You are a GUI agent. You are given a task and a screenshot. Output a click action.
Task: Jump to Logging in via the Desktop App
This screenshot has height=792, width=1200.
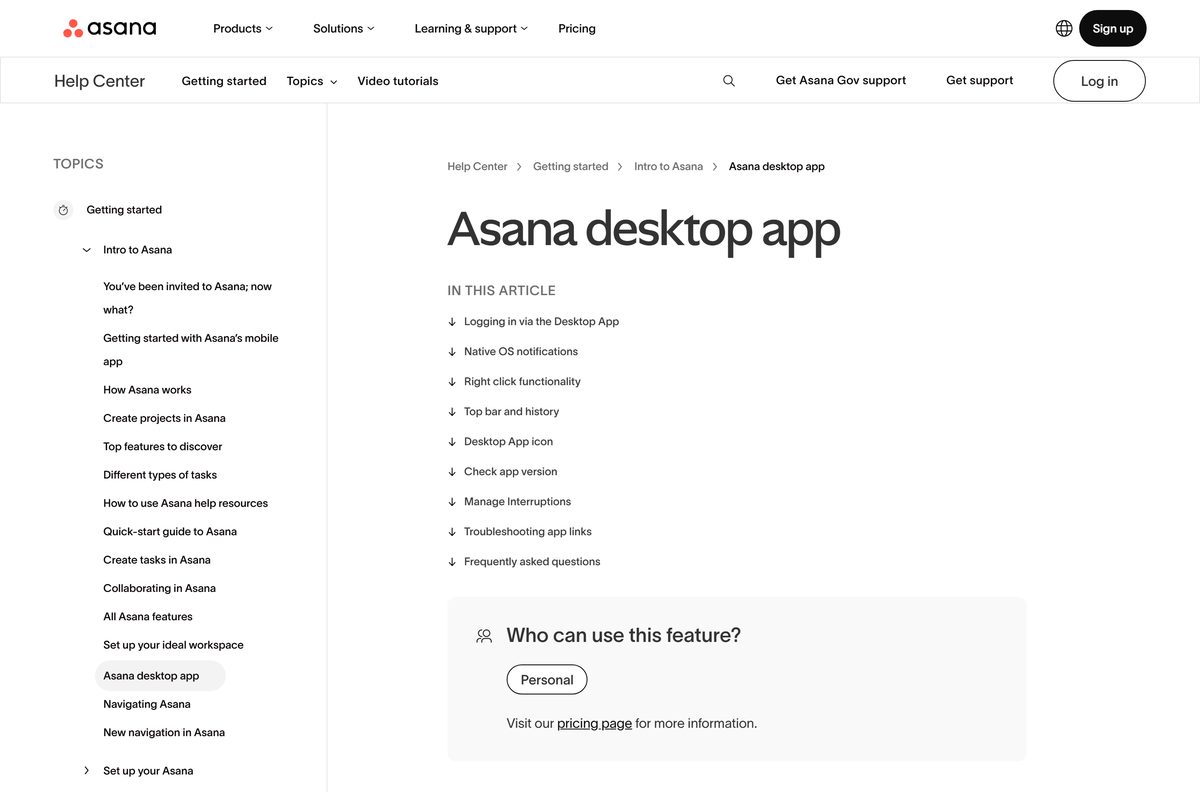(541, 322)
